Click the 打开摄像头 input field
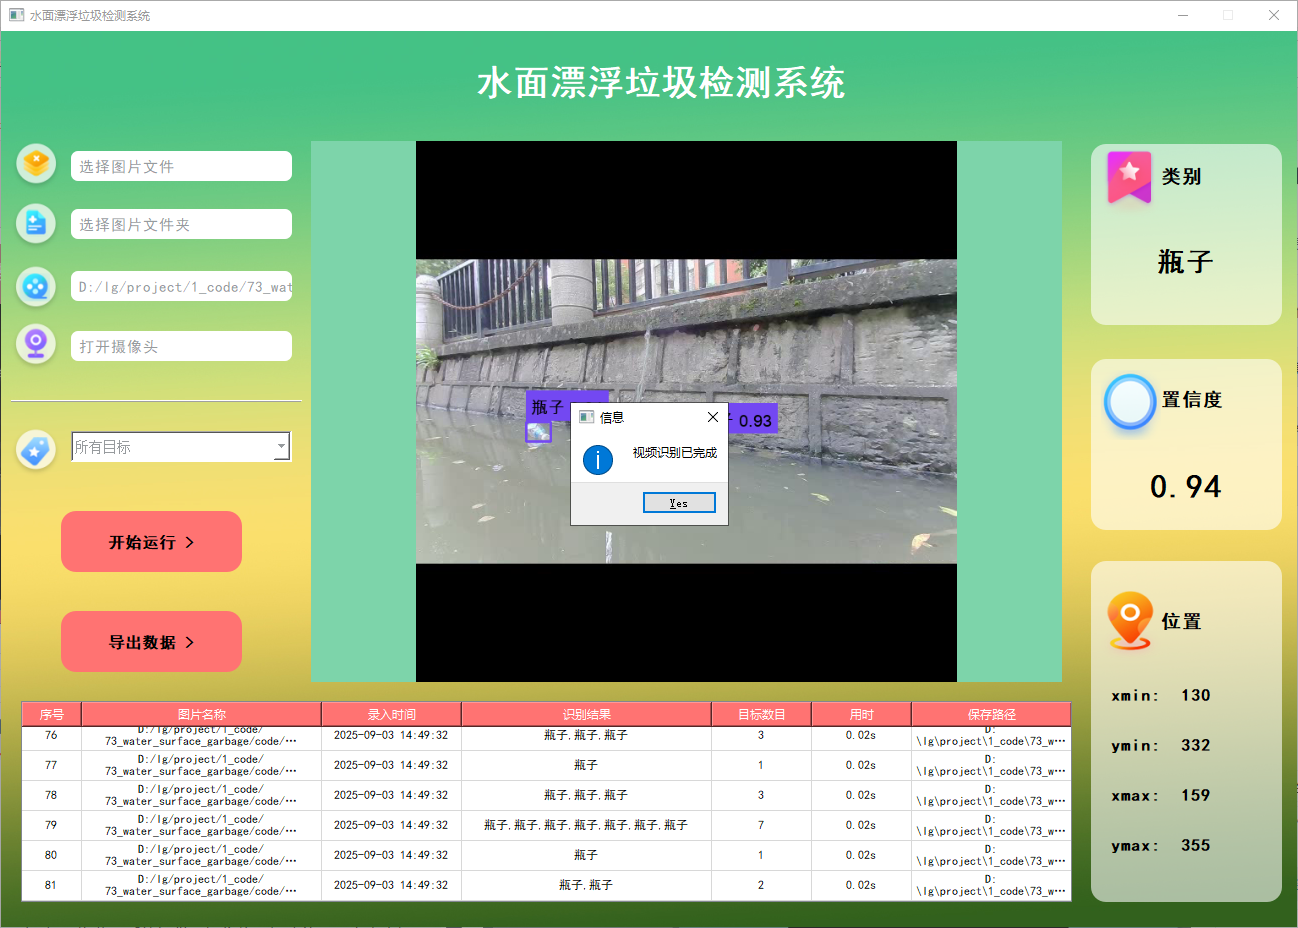 tap(181, 346)
